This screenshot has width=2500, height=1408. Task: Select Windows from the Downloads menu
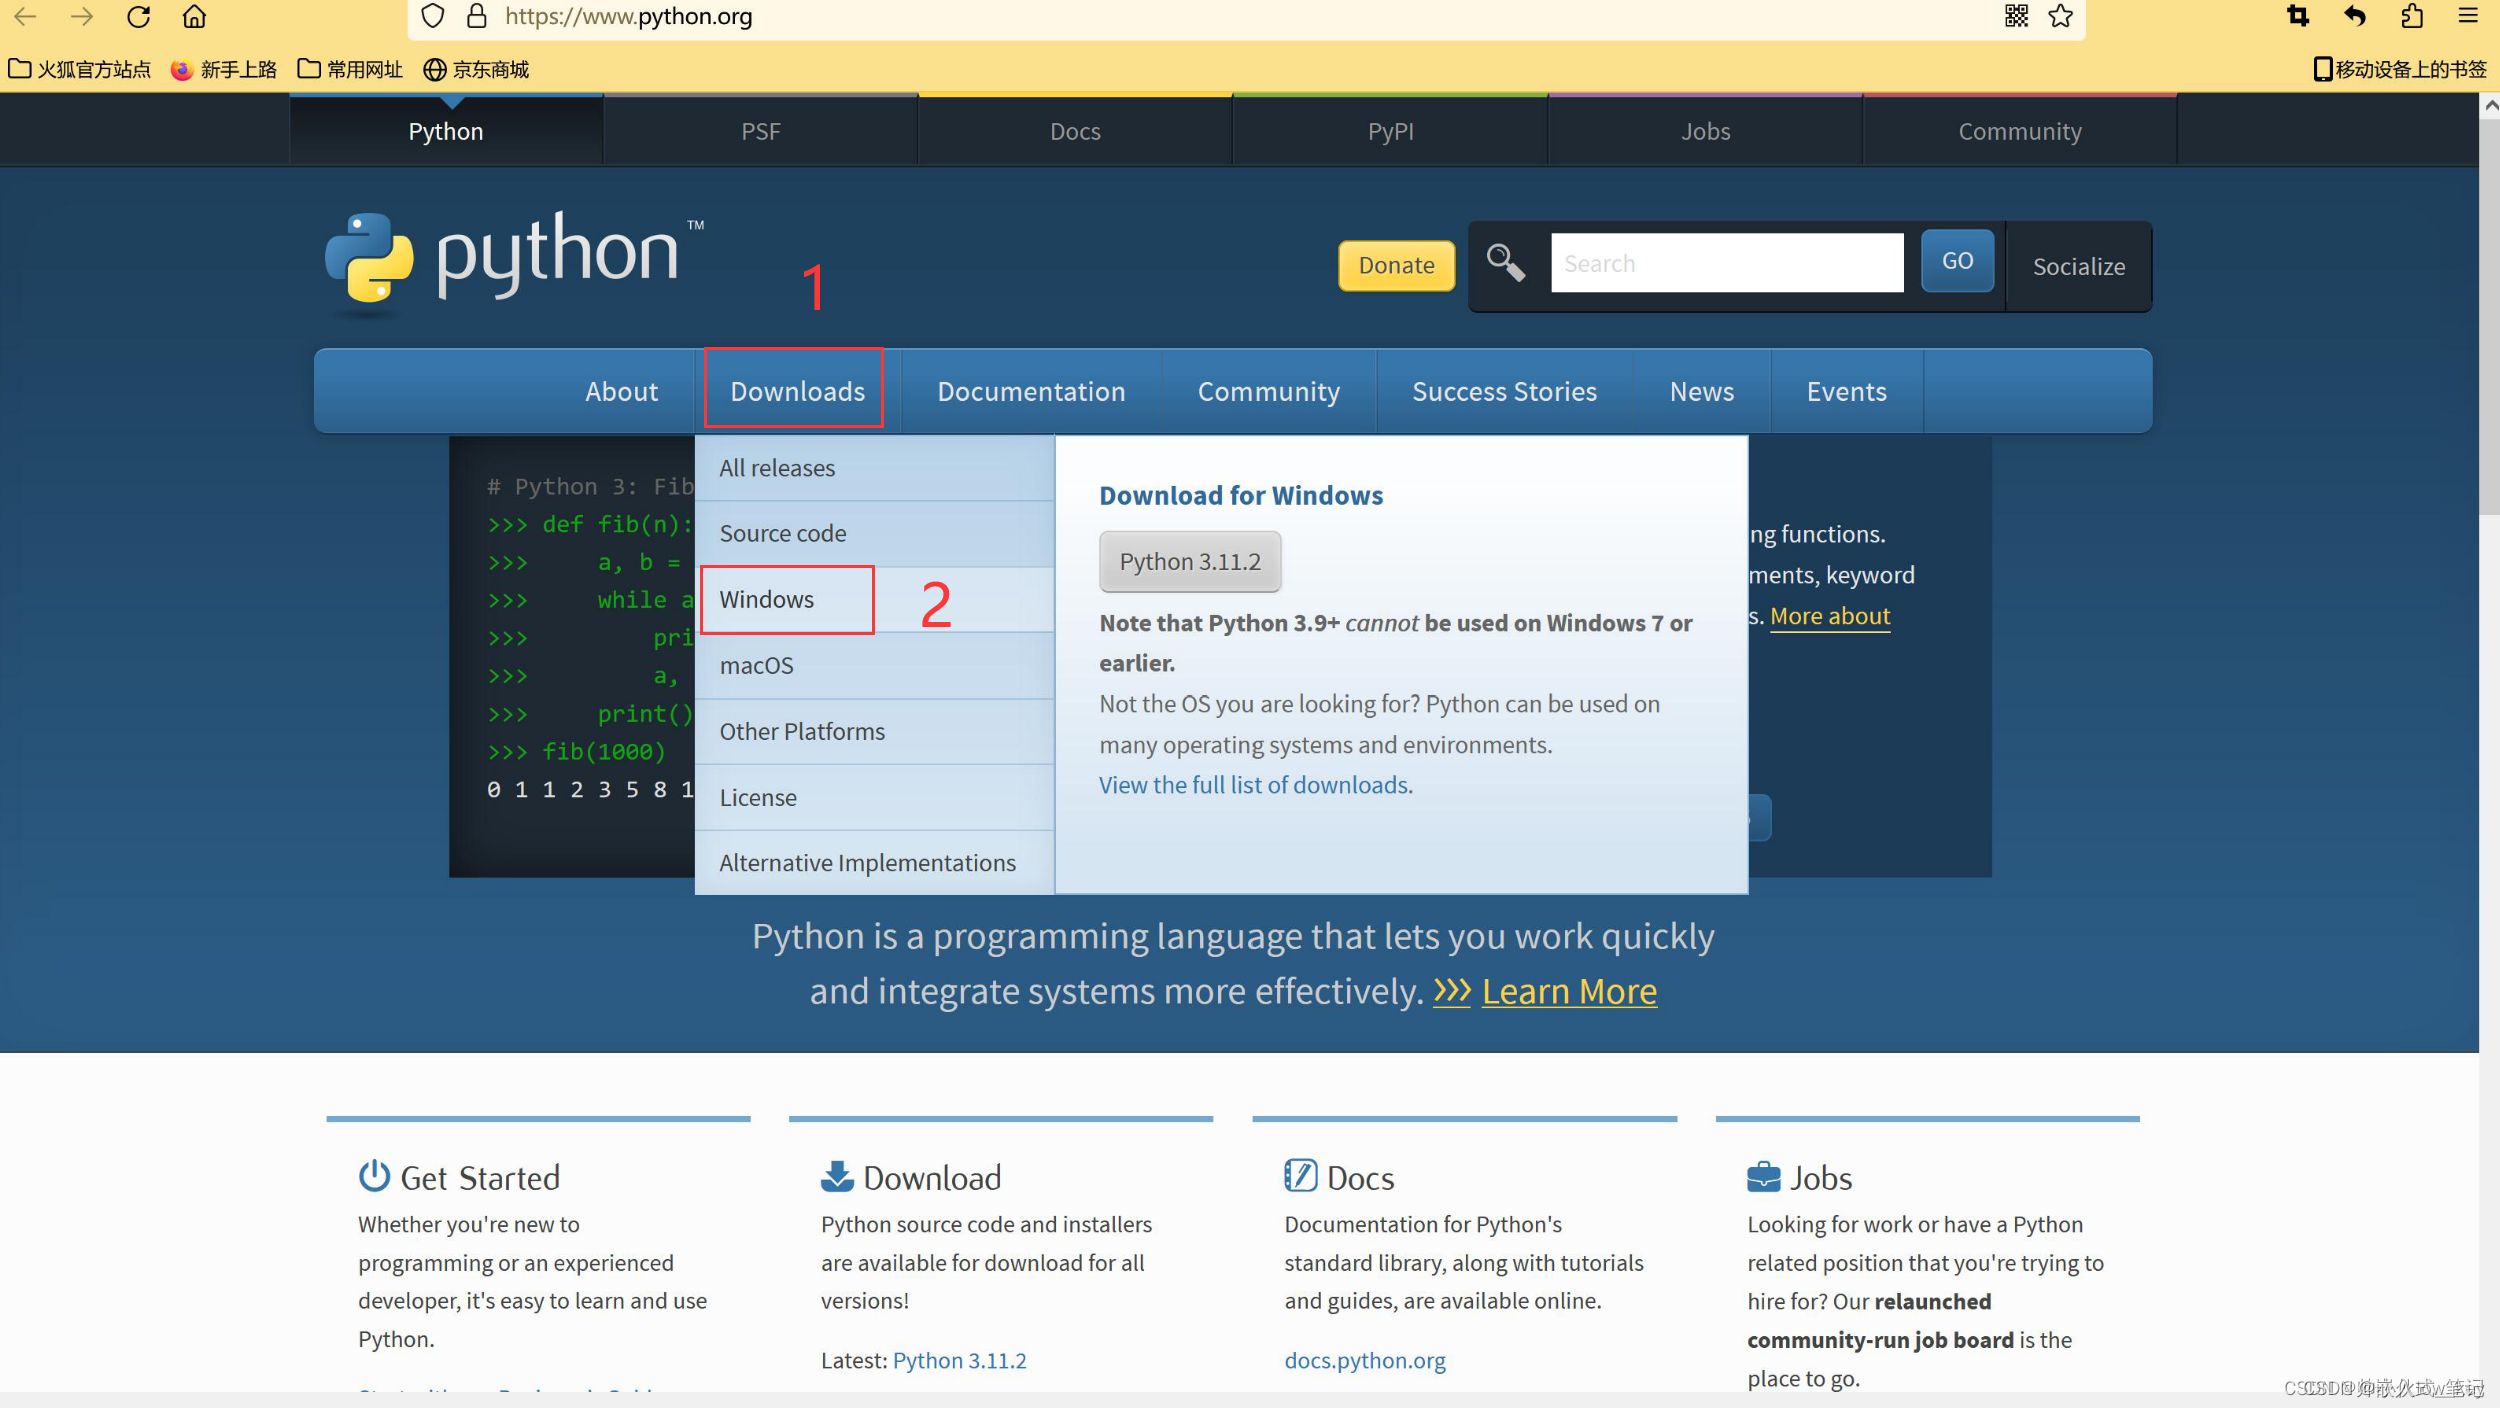click(x=766, y=599)
